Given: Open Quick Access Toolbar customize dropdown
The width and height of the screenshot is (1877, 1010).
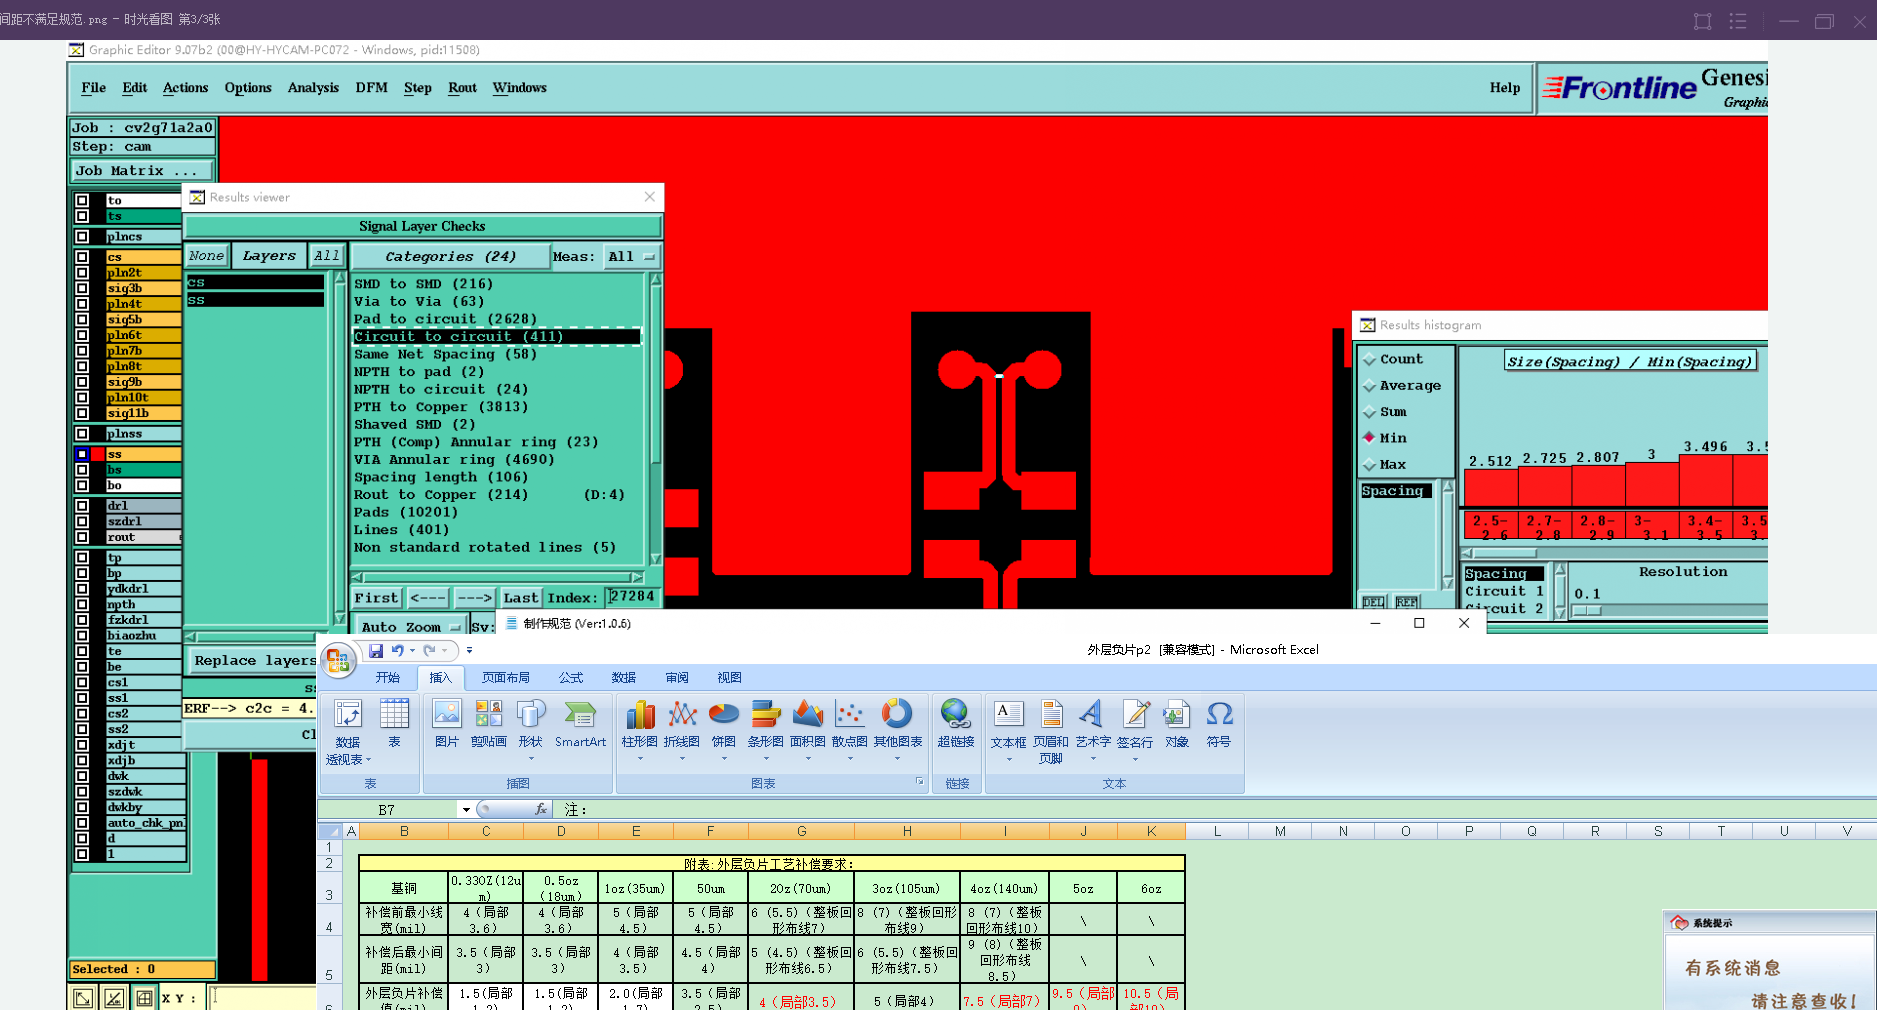Looking at the screenshot, I should [469, 651].
